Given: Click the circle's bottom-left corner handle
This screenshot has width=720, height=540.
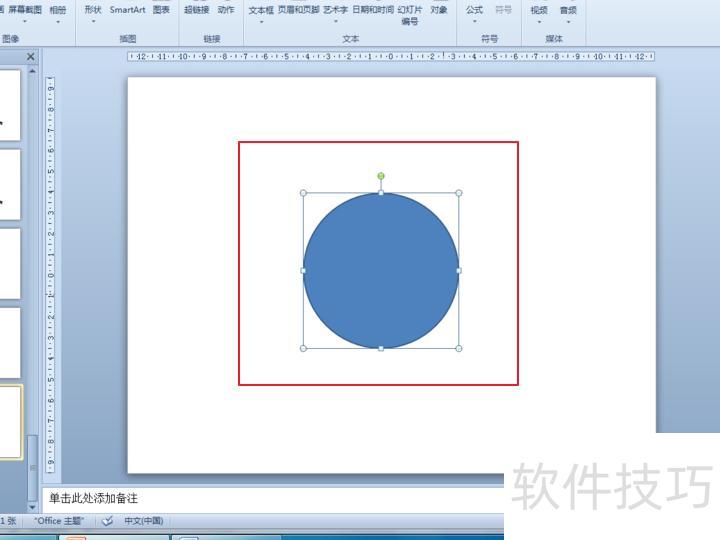Looking at the screenshot, I should (x=303, y=349).
